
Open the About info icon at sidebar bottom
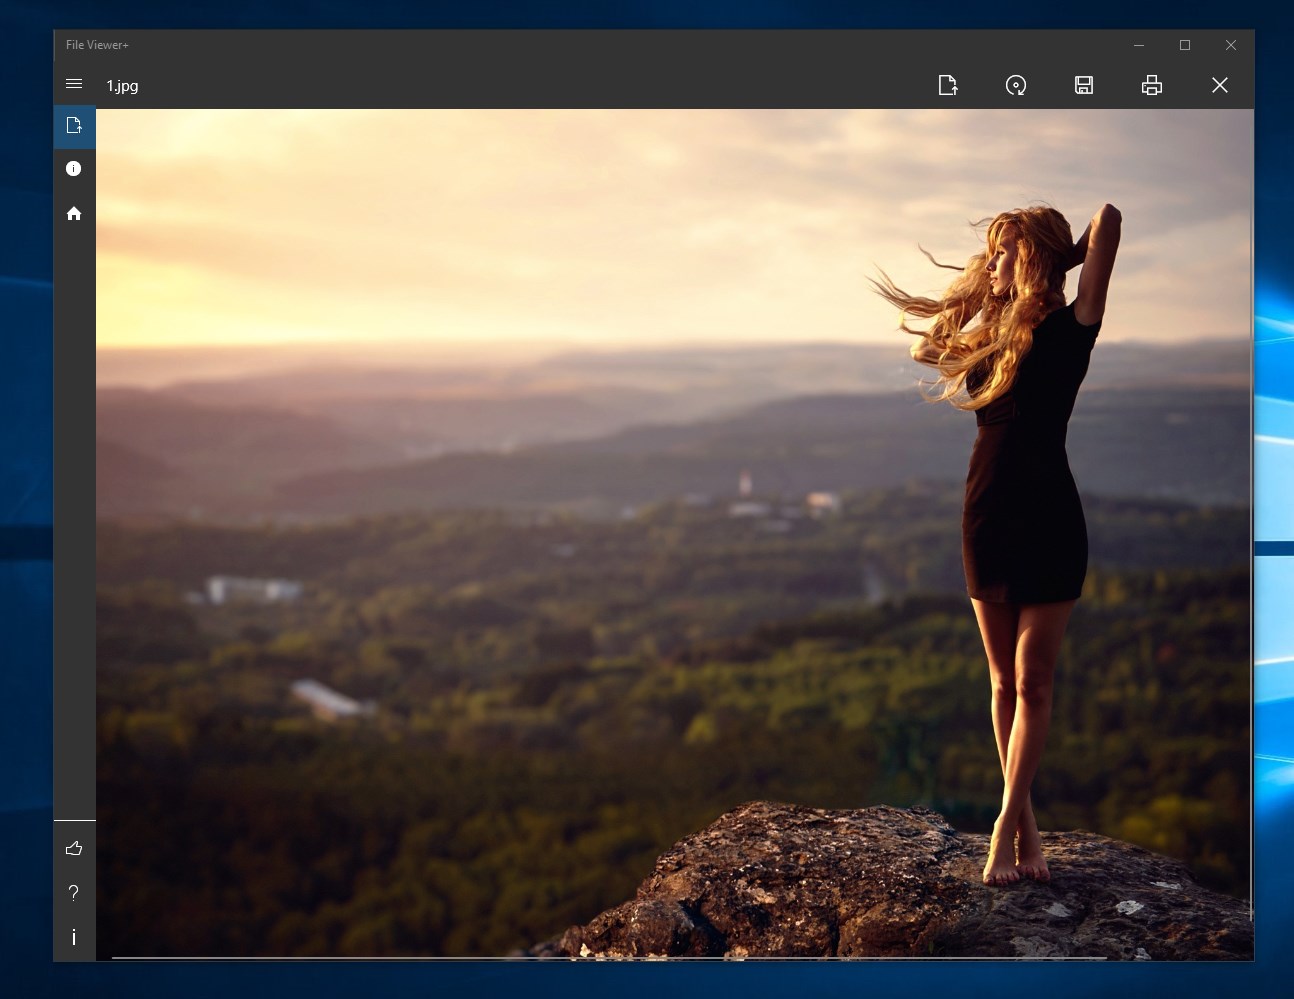(x=74, y=937)
